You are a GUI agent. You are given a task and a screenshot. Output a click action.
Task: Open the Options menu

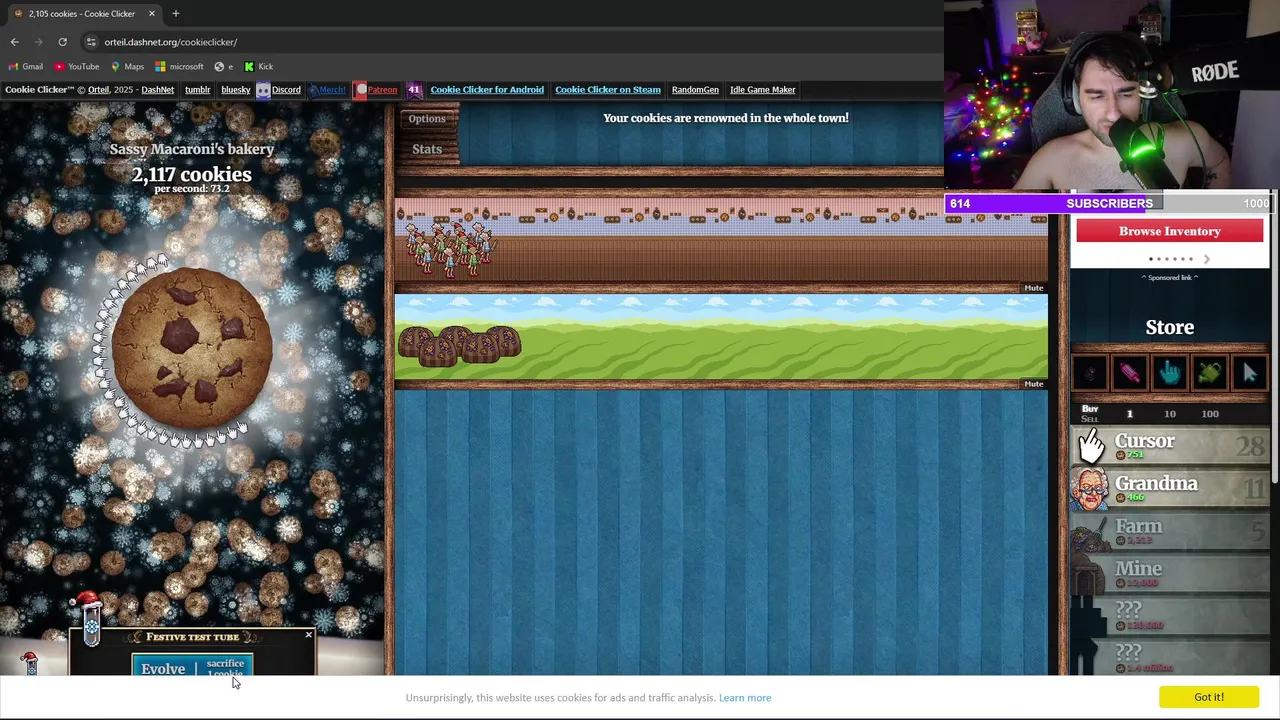[x=427, y=119]
